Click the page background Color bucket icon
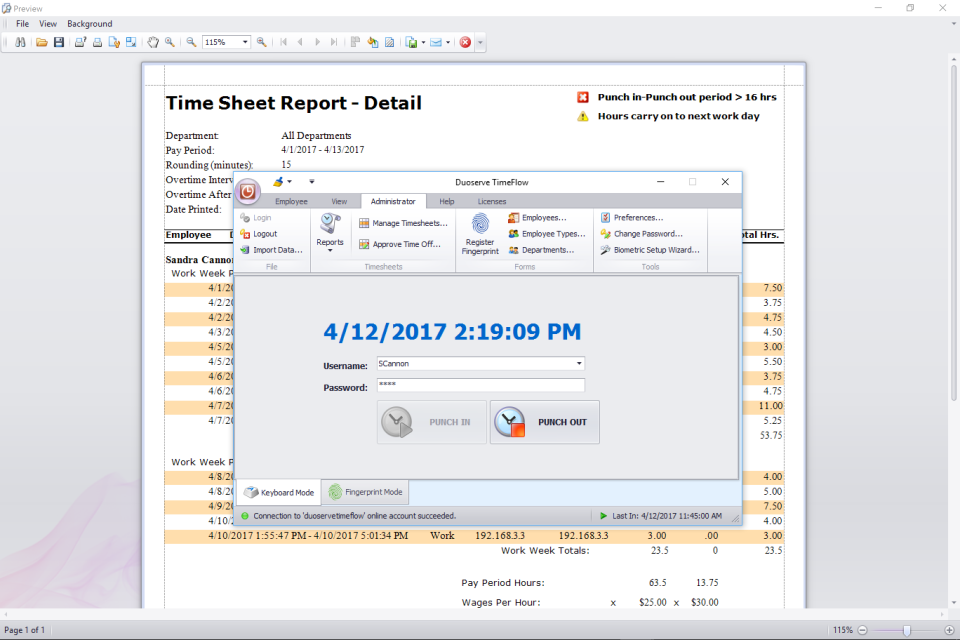 [x=372, y=42]
